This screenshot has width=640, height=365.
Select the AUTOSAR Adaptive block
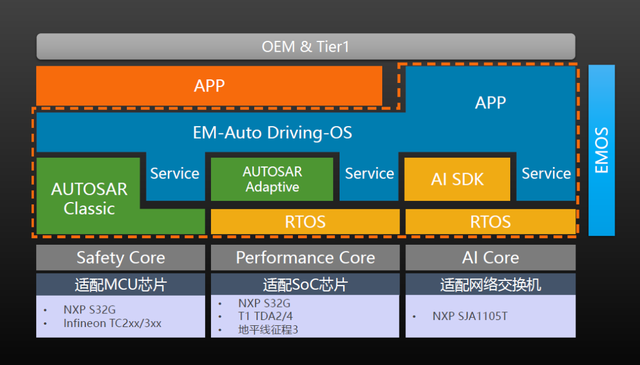[x=272, y=179]
